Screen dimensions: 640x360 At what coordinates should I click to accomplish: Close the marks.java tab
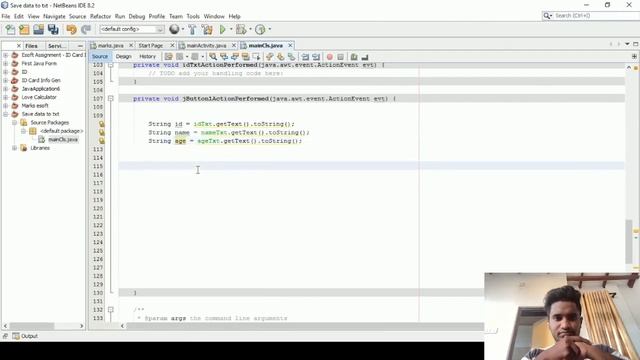(131, 45)
